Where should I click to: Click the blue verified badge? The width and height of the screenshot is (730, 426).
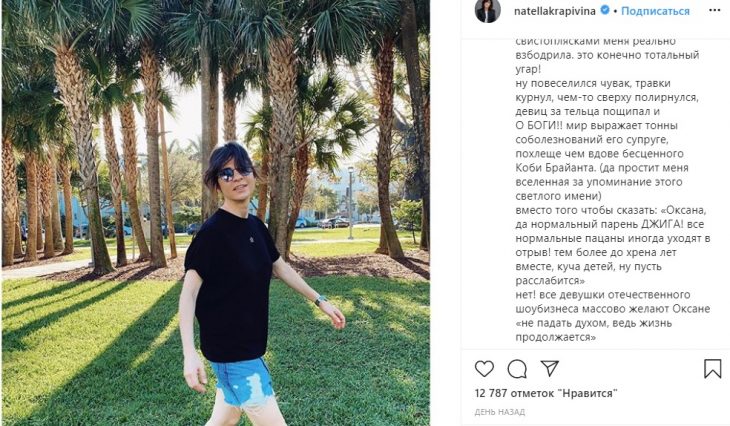pos(605,10)
